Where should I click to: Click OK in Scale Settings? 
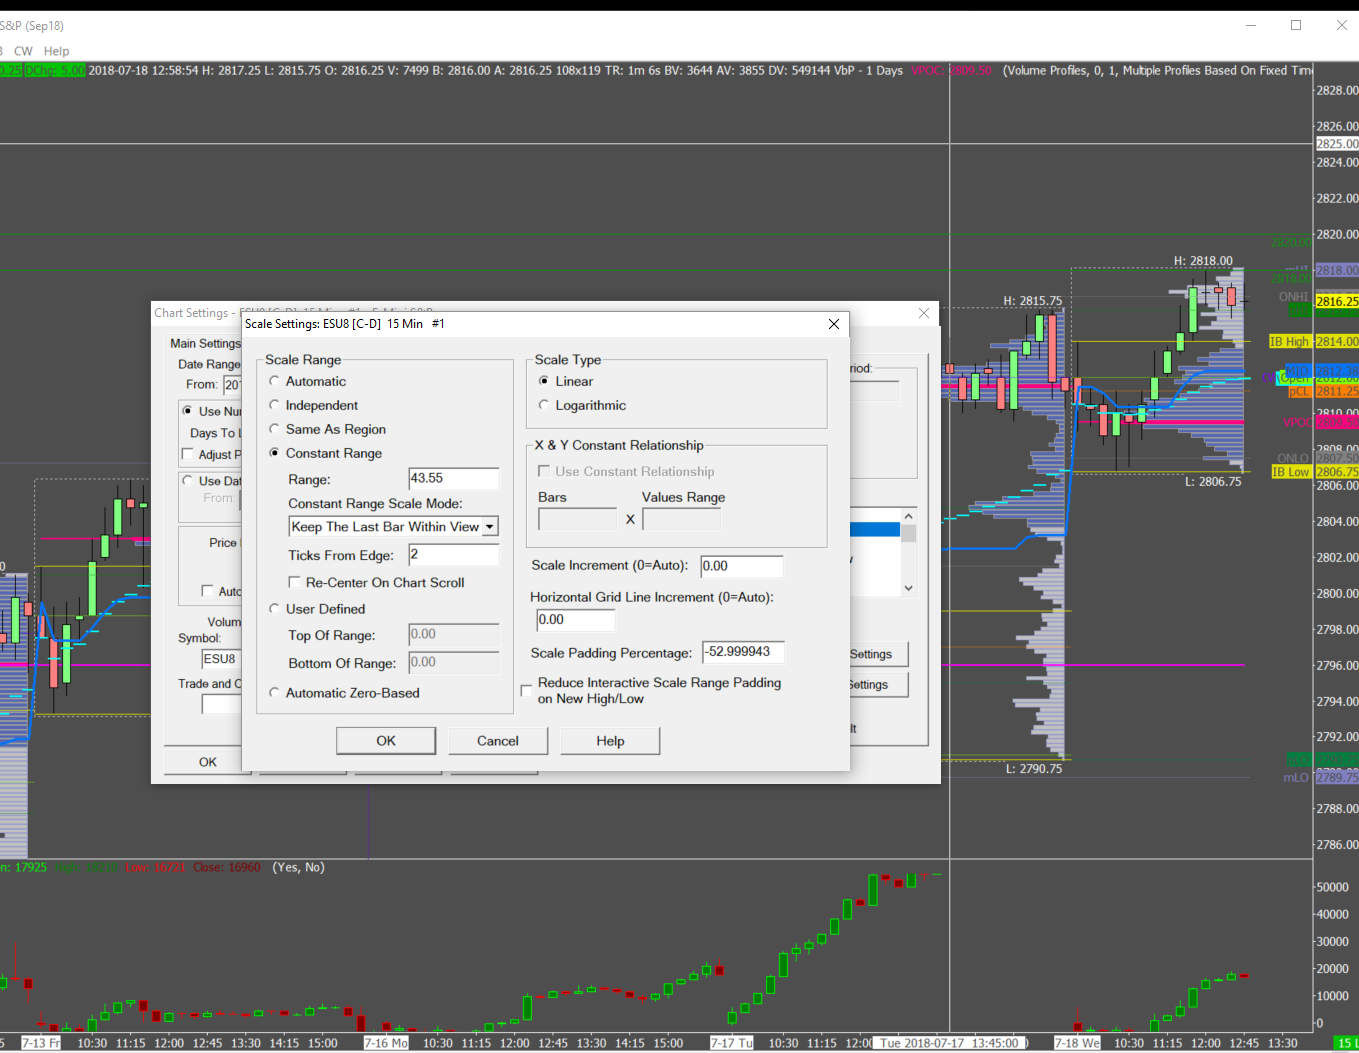pyautogui.click(x=386, y=741)
